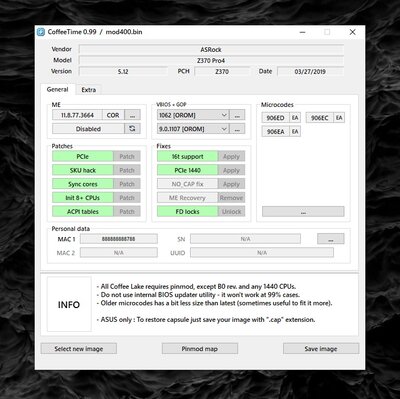Click Apply next to NO_CAP fix

coord(231,184)
